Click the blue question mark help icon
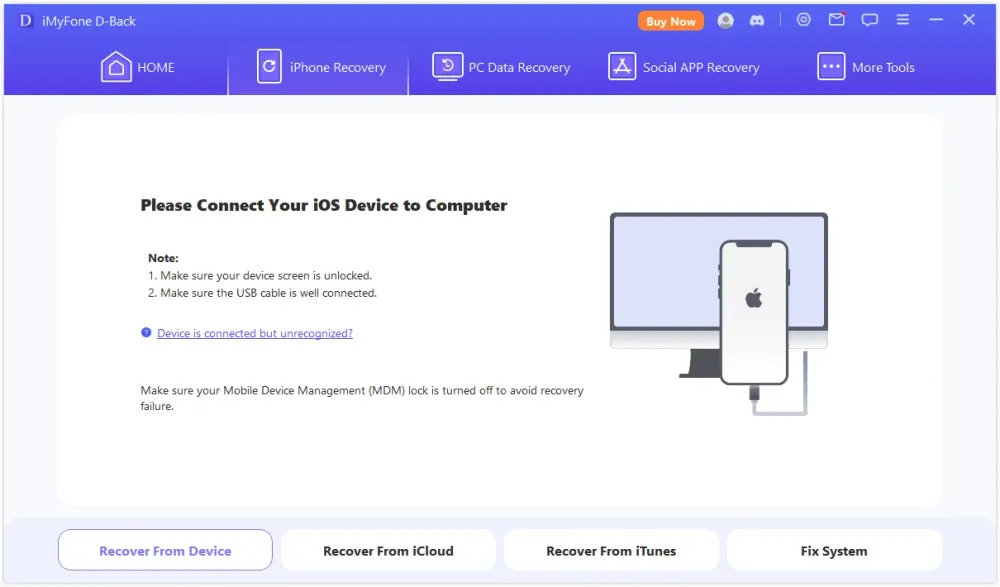Screen dimensions: 1000x587 click(146, 333)
